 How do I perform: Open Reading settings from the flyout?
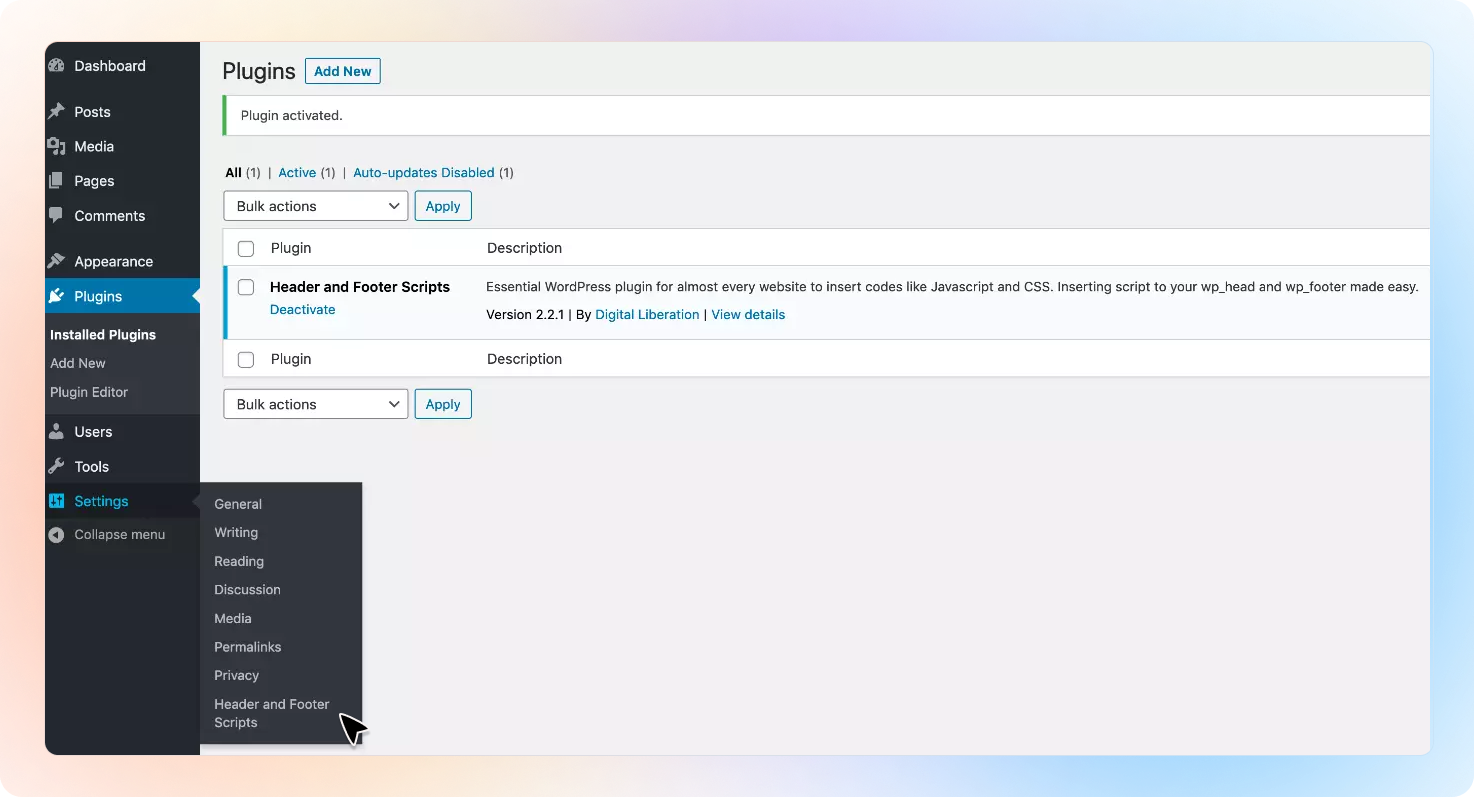point(239,562)
